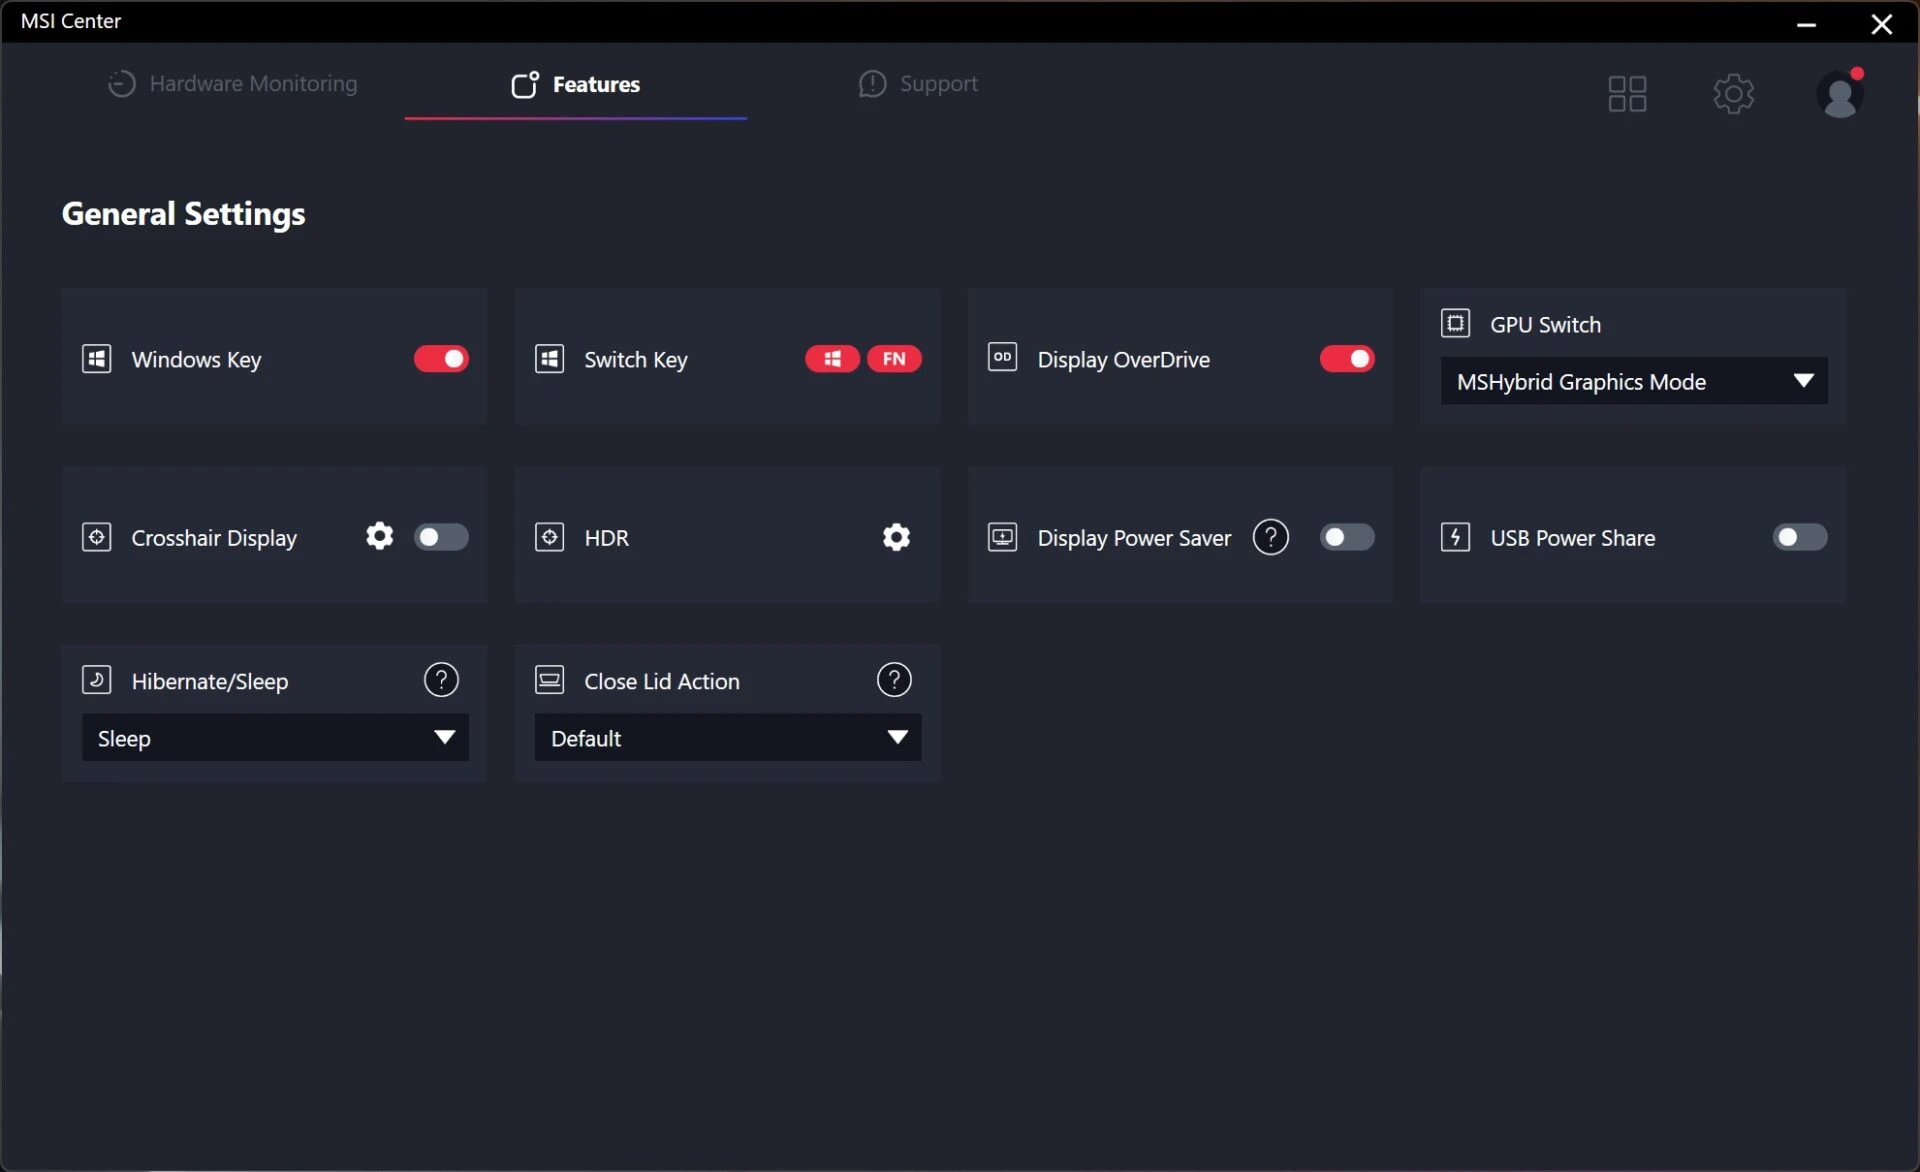The width and height of the screenshot is (1920, 1172).
Task: Open HDR settings gear
Action: (897, 537)
